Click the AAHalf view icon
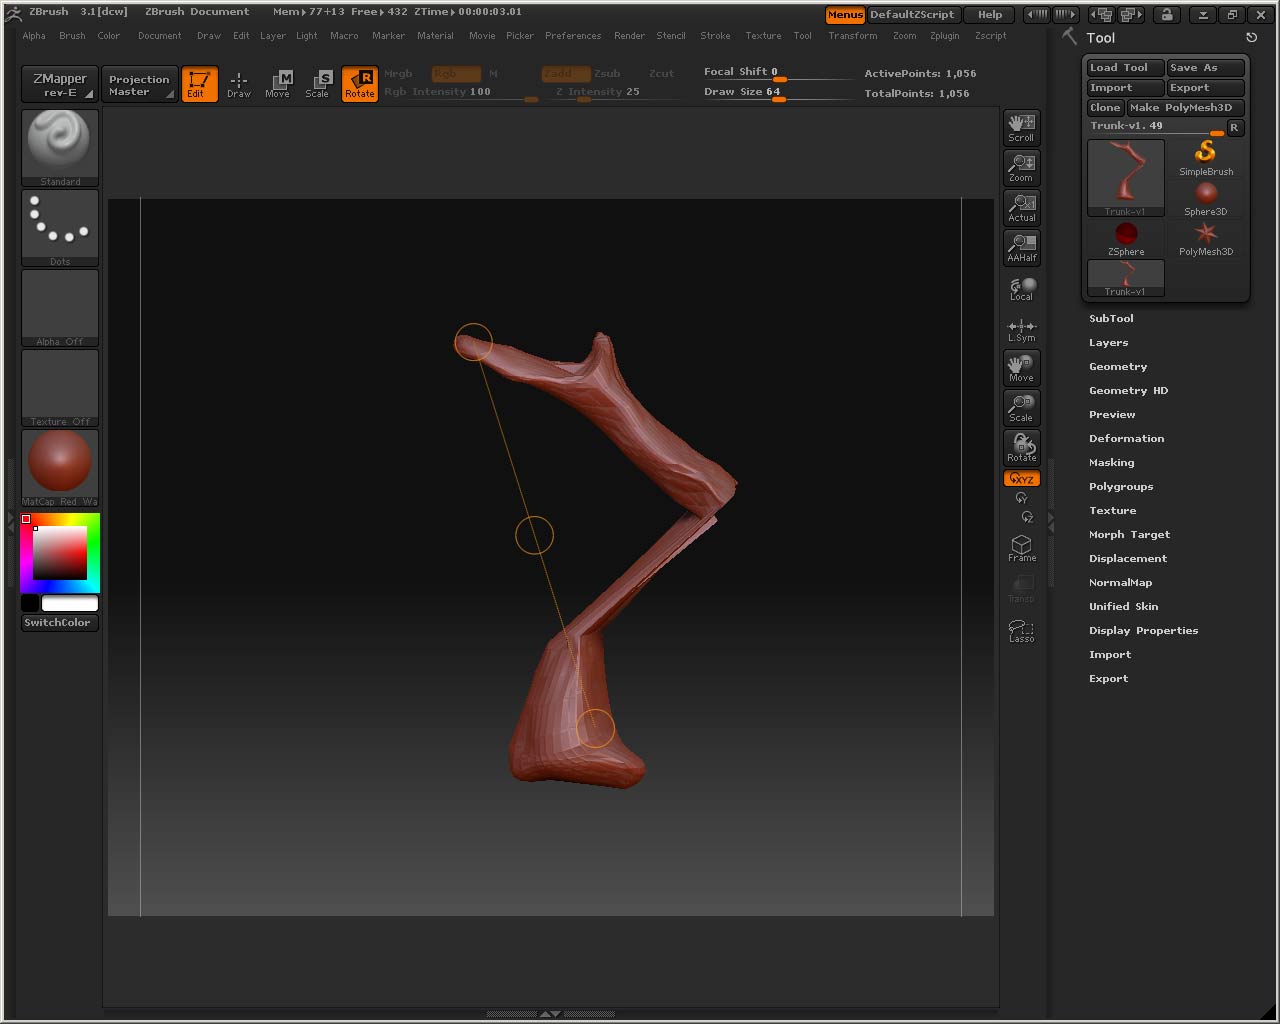Viewport: 1280px width, 1024px height. coord(1021,247)
